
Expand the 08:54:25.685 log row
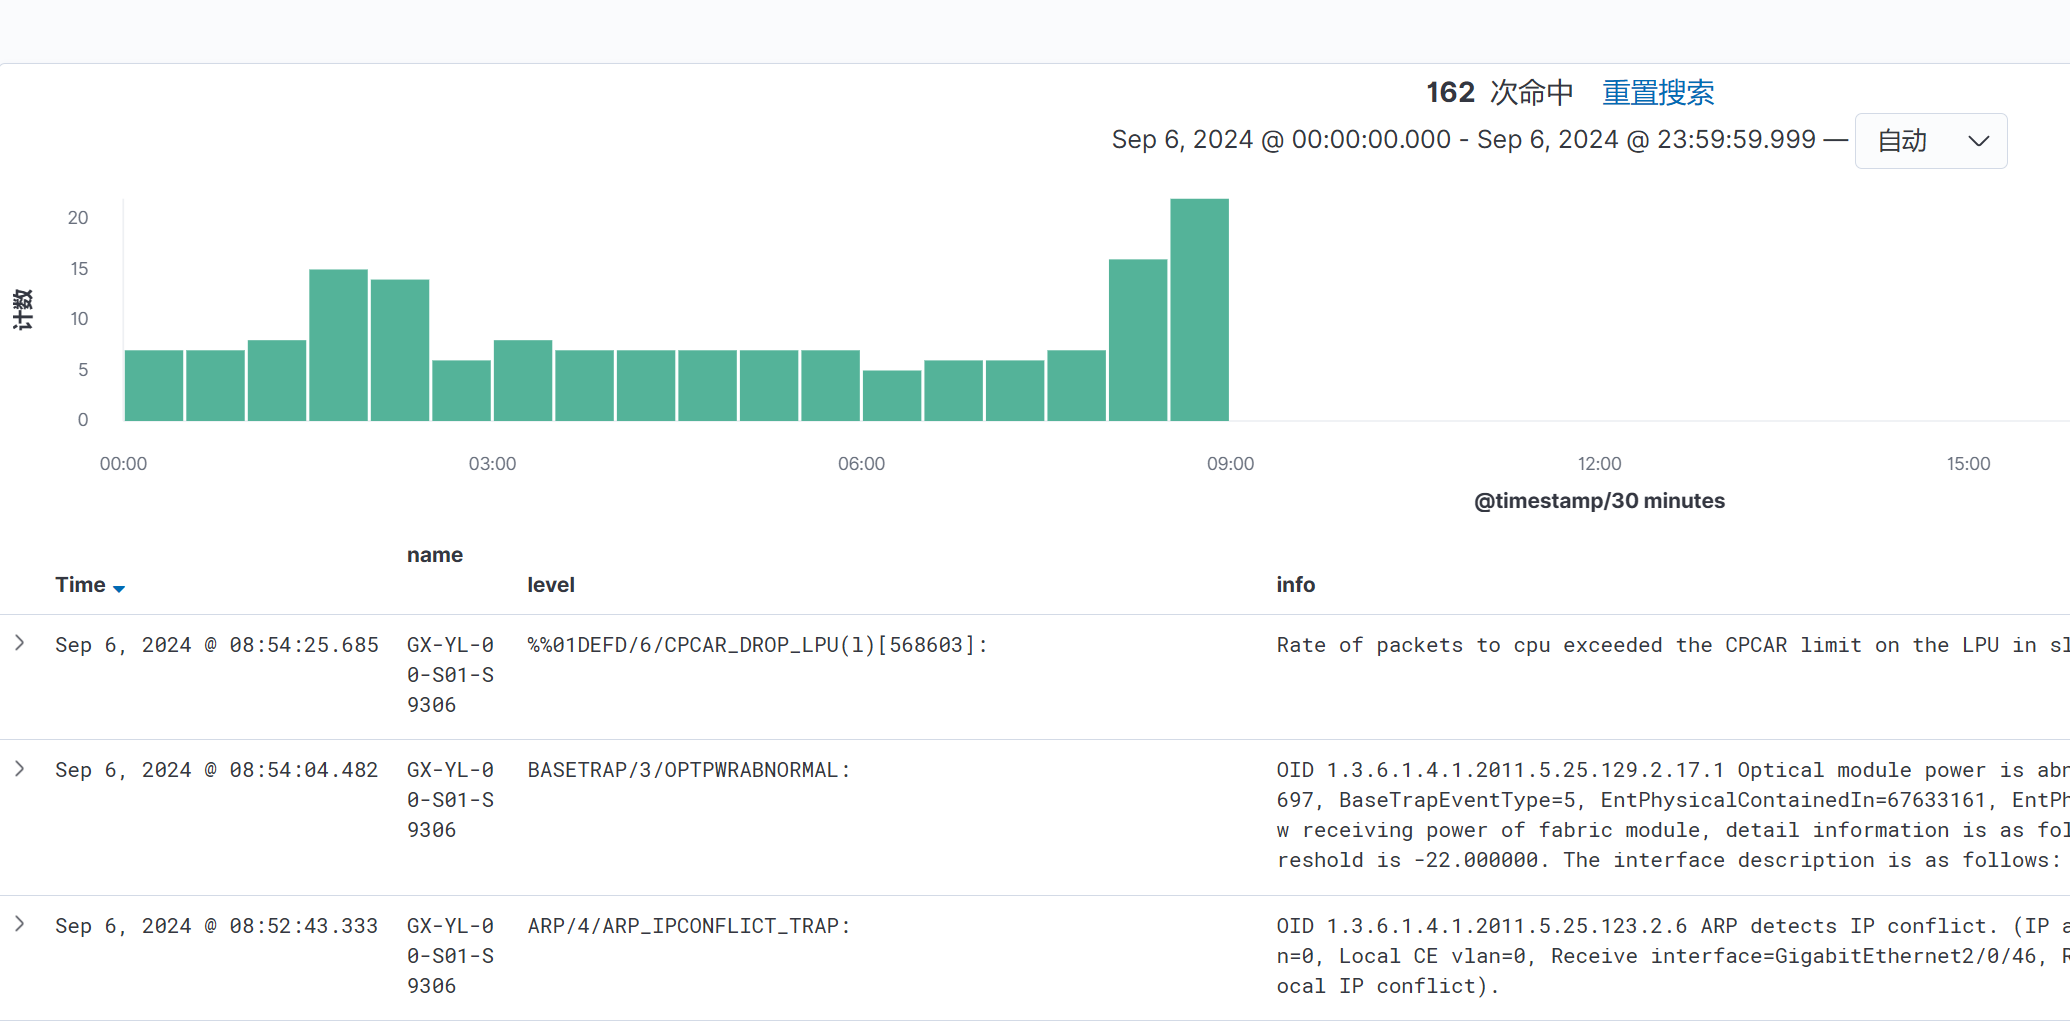(x=20, y=643)
